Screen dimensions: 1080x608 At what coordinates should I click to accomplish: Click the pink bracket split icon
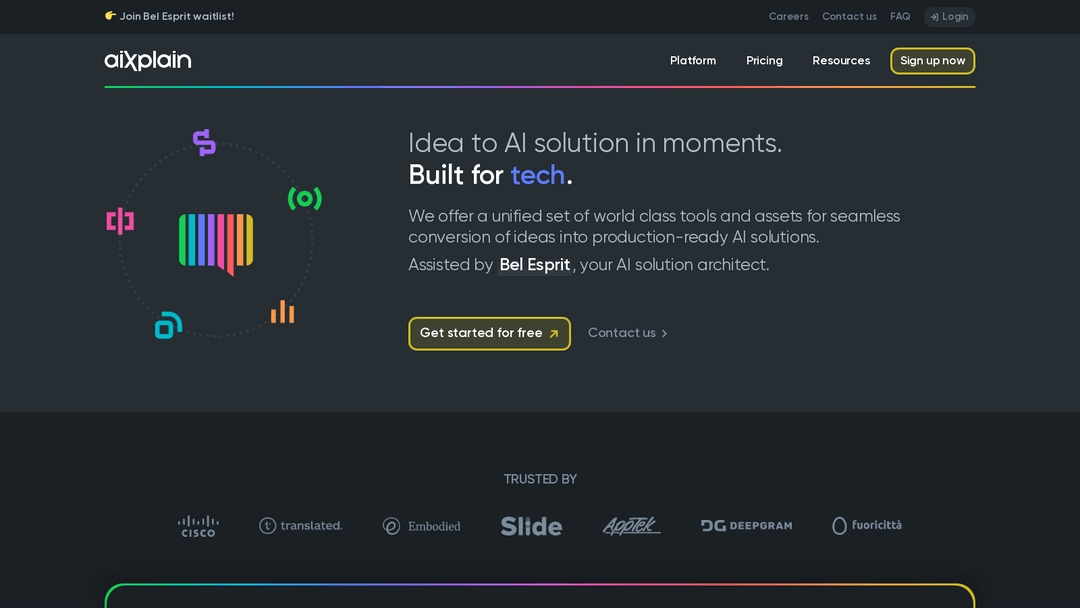120,221
